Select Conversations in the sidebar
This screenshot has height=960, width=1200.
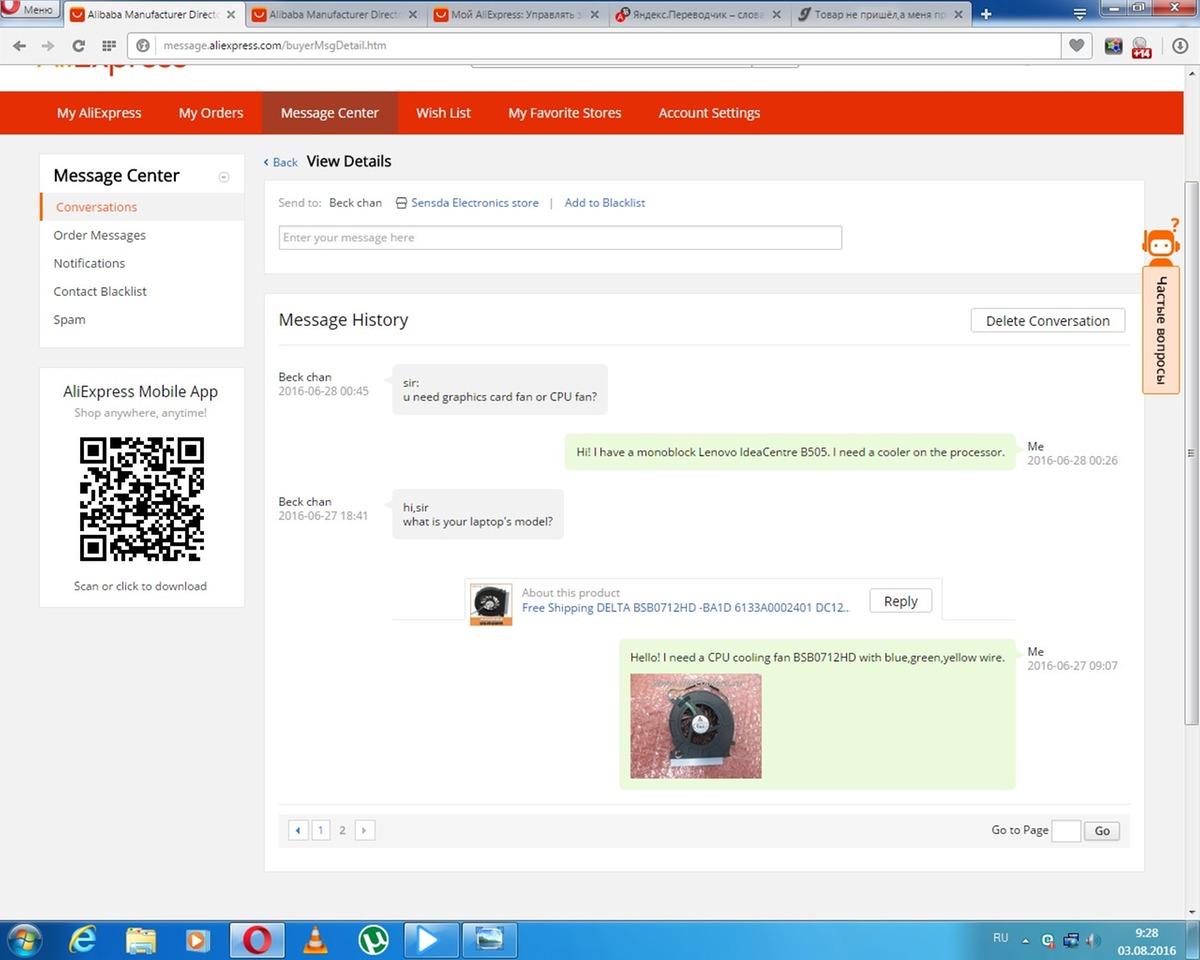[x=142, y=207]
